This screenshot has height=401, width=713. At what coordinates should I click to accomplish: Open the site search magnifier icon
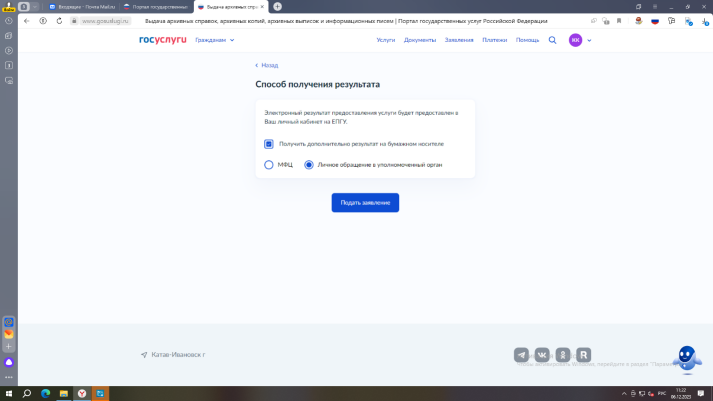[x=552, y=40]
